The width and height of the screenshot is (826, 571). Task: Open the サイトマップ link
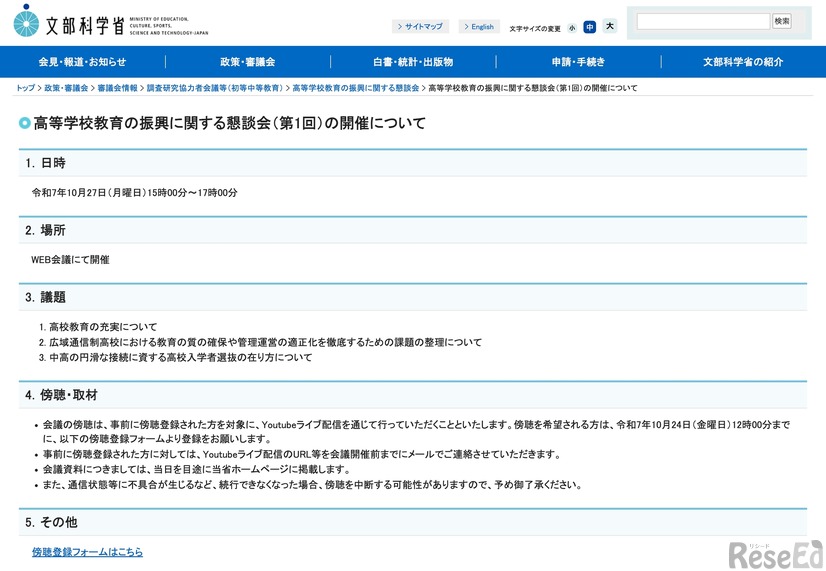pos(420,27)
